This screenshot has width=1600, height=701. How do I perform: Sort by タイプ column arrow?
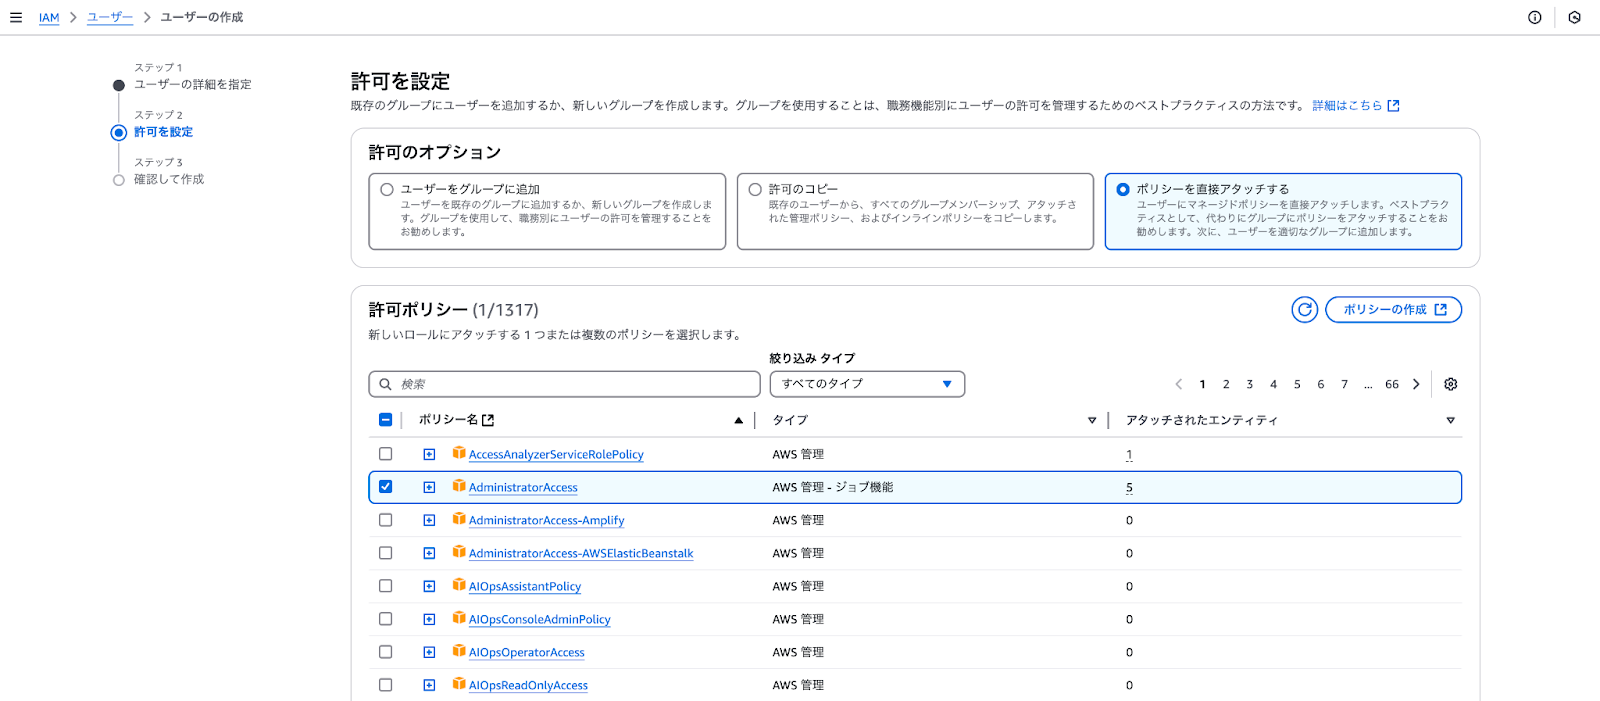(x=1092, y=420)
